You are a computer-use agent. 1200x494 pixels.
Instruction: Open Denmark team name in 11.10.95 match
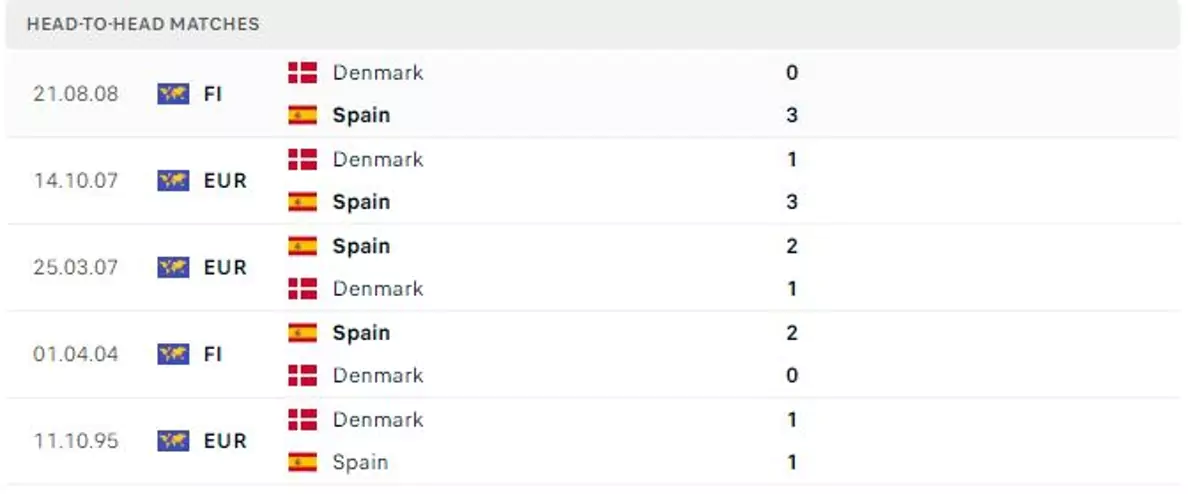pyautogui.click(x=378, y=419)
